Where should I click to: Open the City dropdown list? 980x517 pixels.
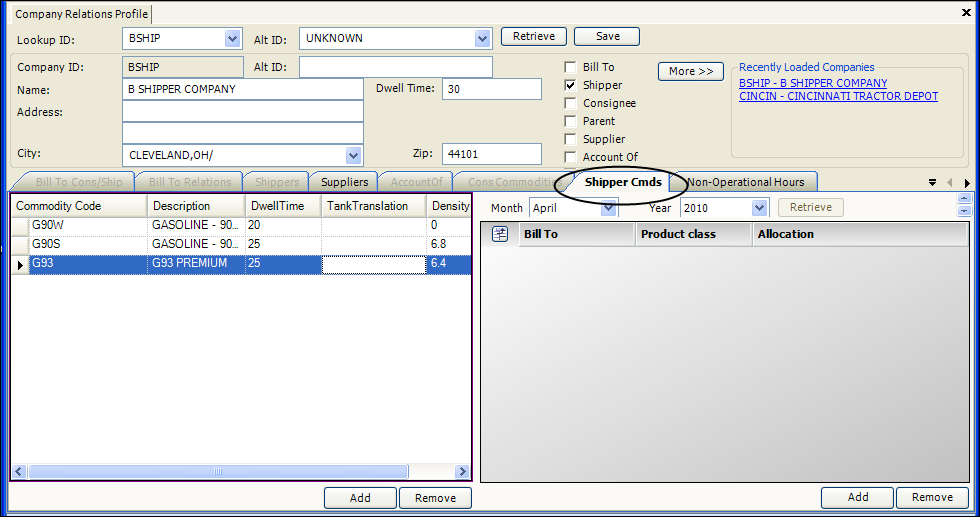[353, 155]
